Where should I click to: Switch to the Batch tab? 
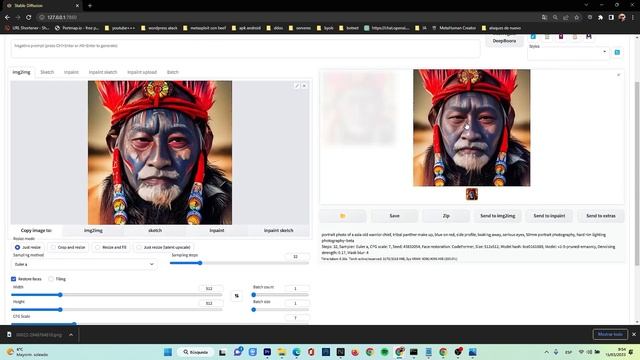click(x=173, y=72)
